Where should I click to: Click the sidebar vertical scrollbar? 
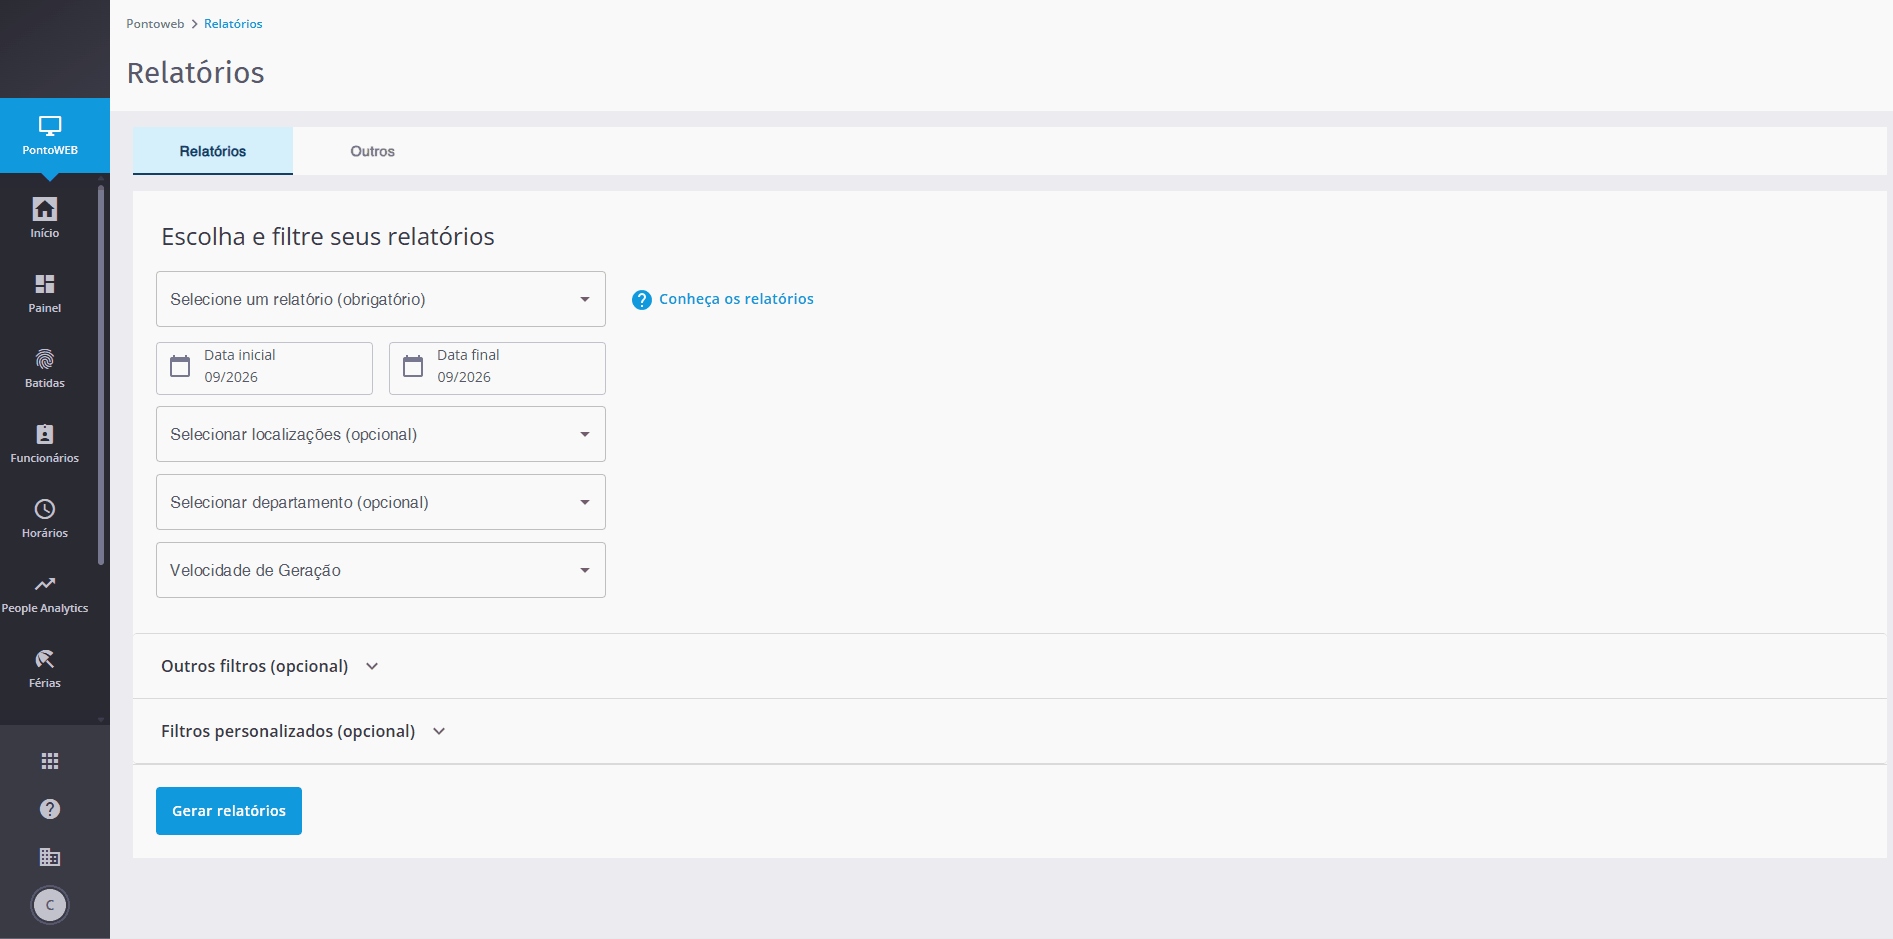[101, 375]
